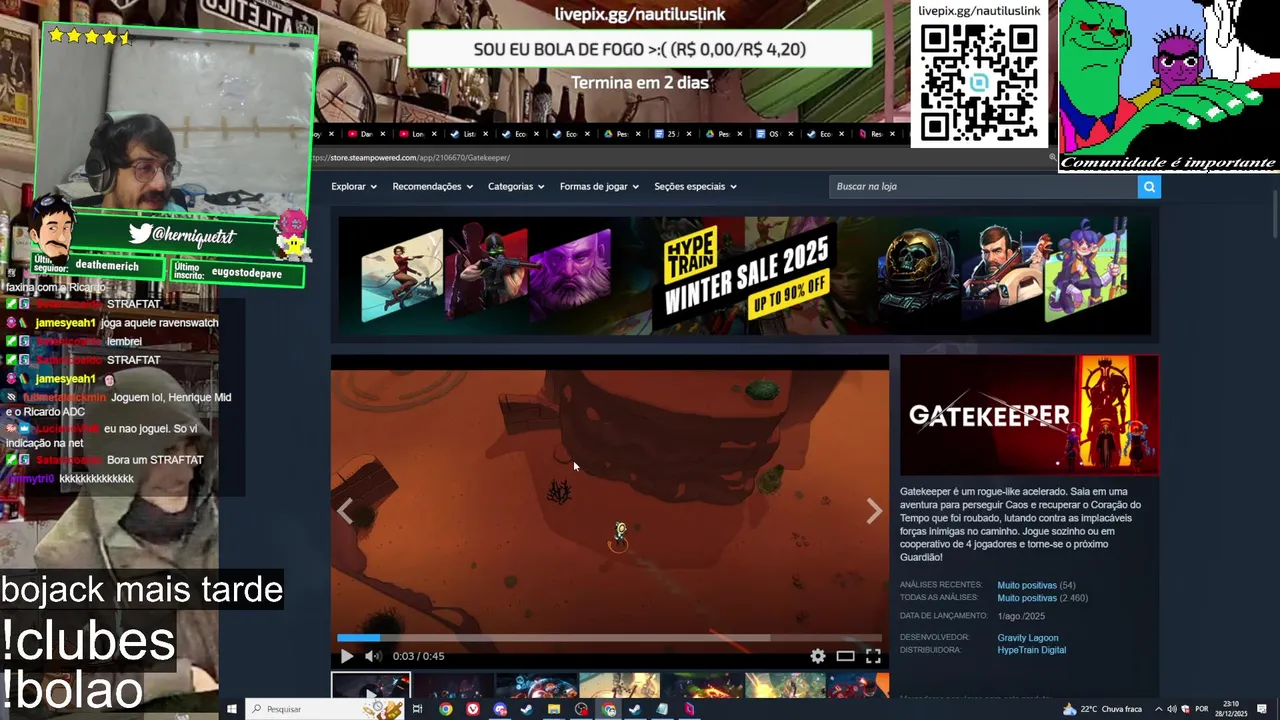Select the third media thumbnail
The image size is (1280, 720).
coord(535,685)
